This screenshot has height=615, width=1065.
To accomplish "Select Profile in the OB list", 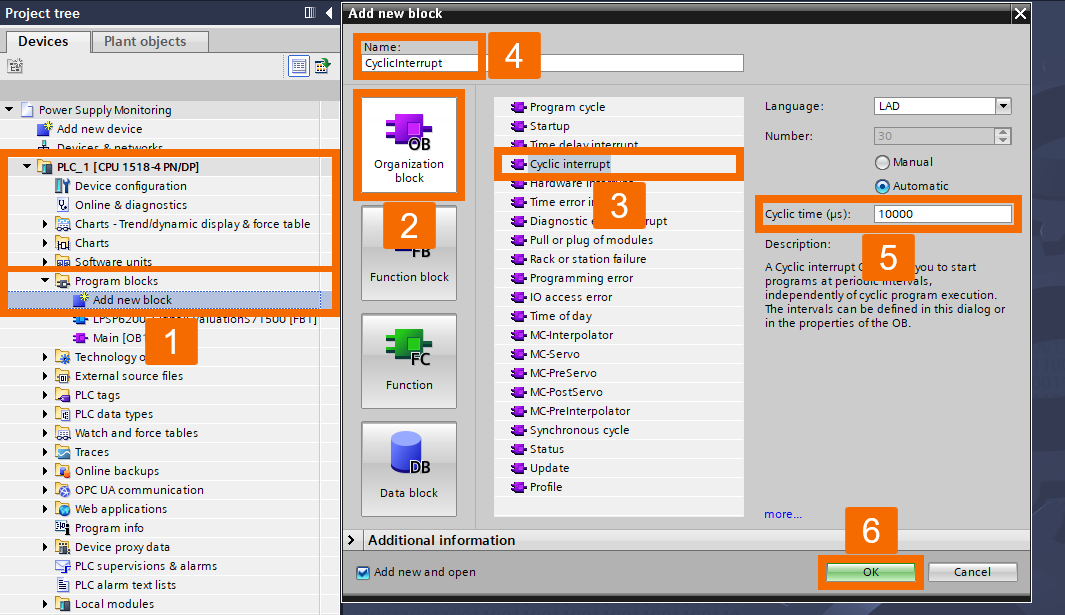I will (546, 487).
